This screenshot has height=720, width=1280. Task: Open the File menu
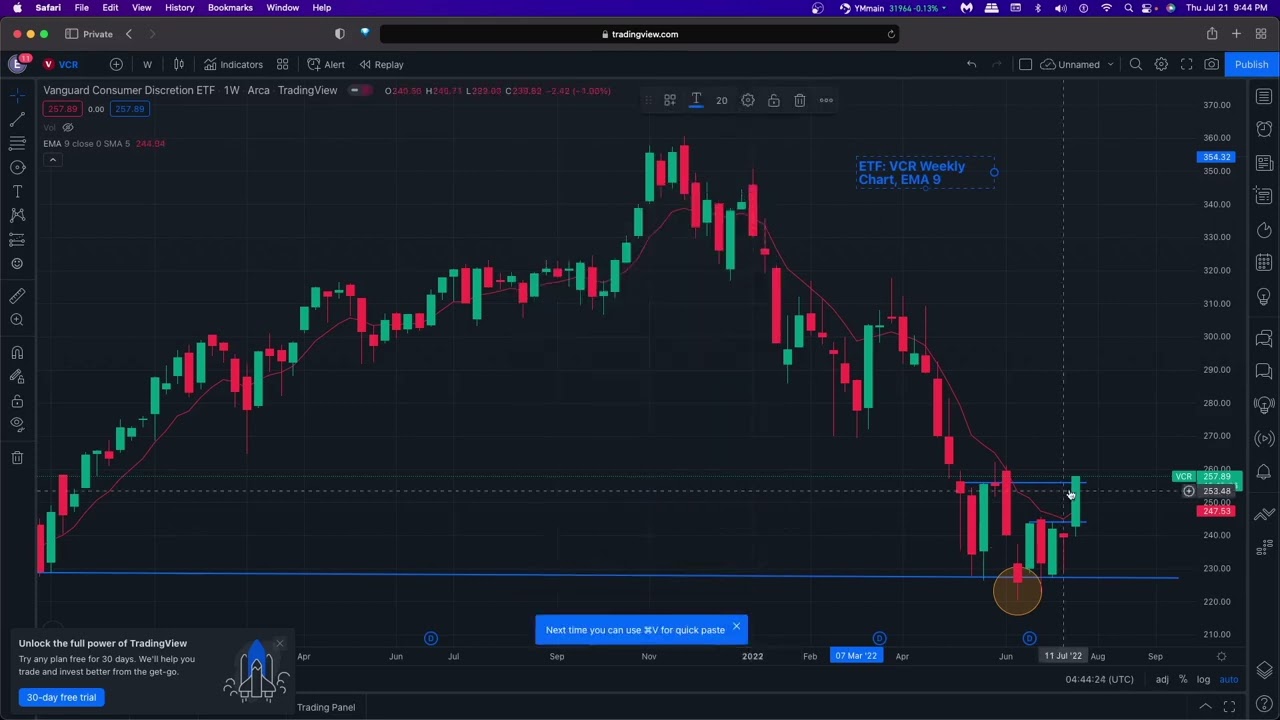click(81, 8)
